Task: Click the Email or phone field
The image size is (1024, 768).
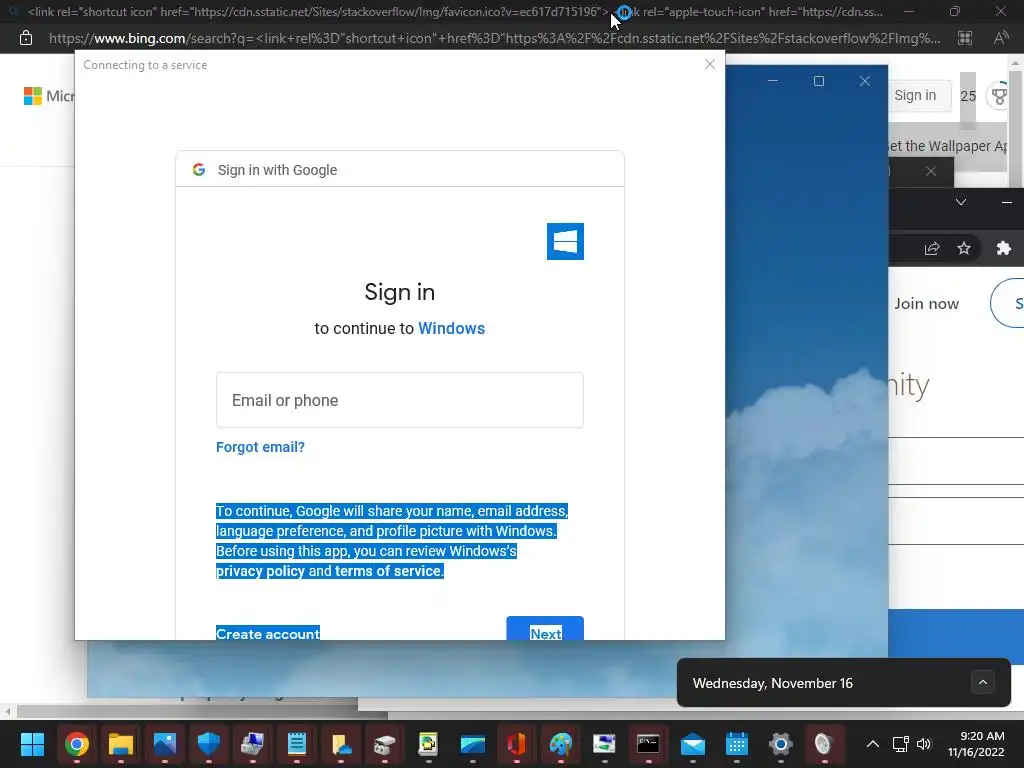Action: point(400,400)
